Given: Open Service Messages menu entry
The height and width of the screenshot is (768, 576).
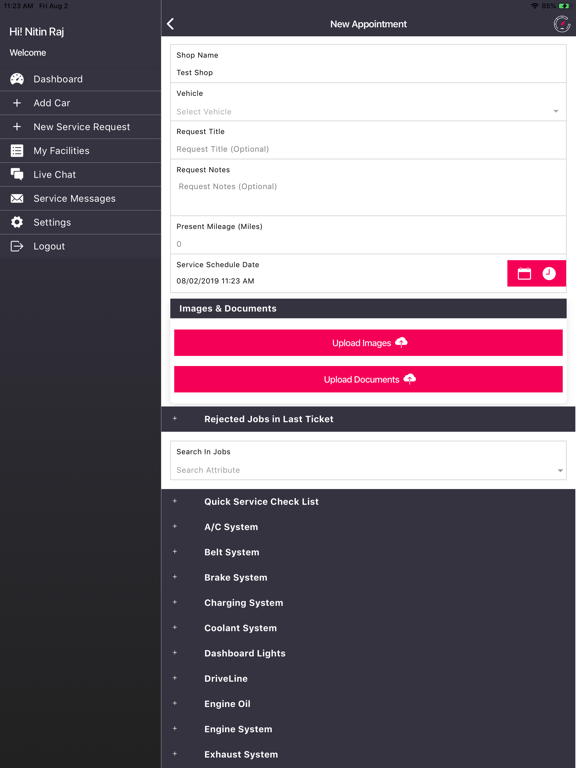Looking at the screenshot, I should click(80, 198).
